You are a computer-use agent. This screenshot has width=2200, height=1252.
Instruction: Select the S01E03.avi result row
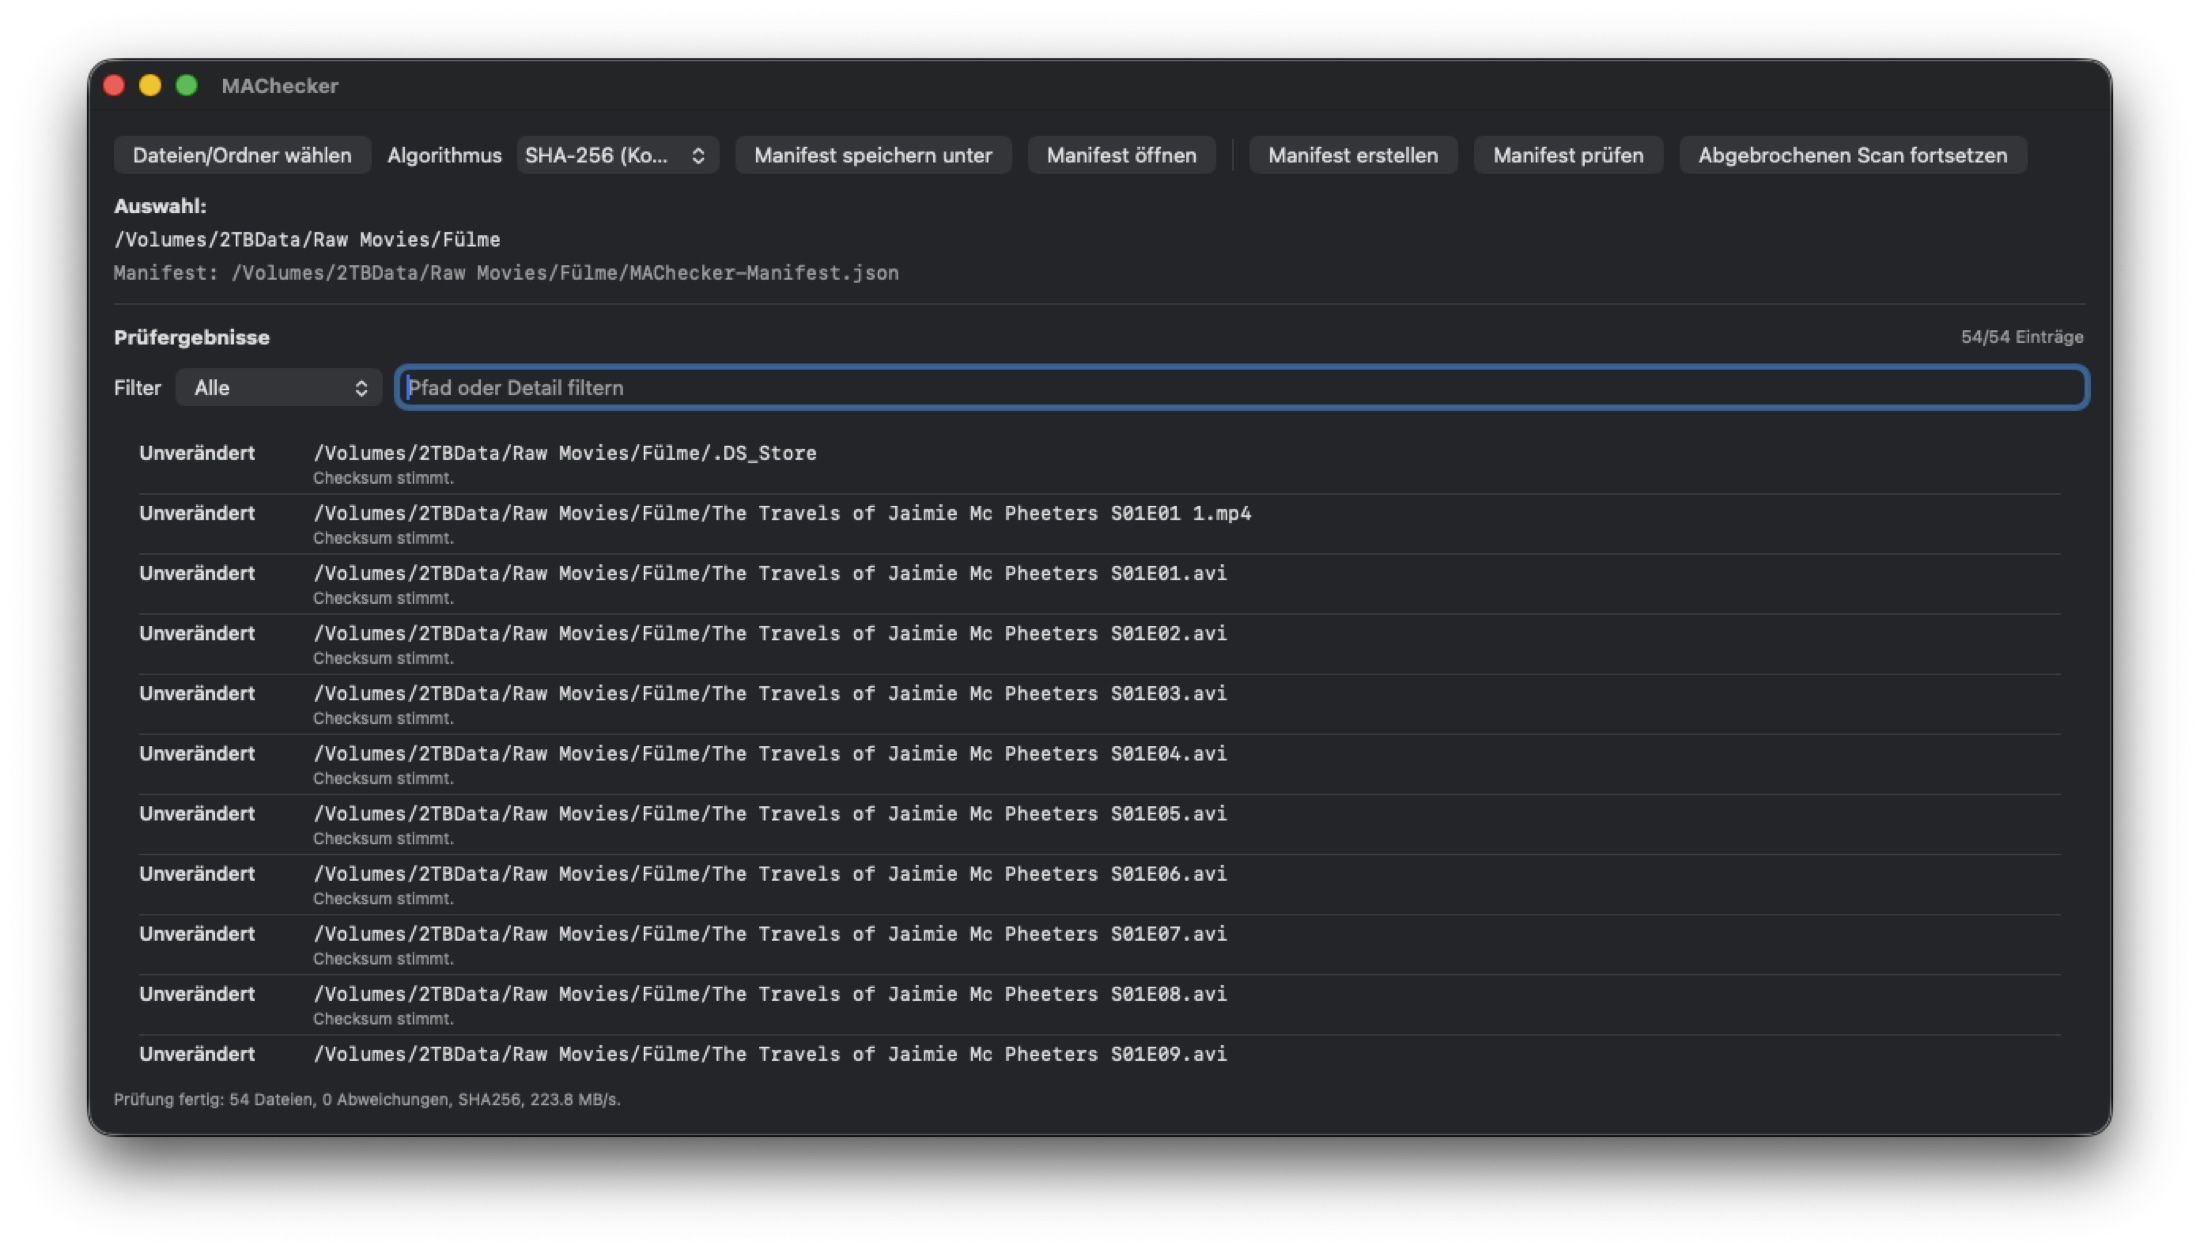click(x=1099, y=704)
